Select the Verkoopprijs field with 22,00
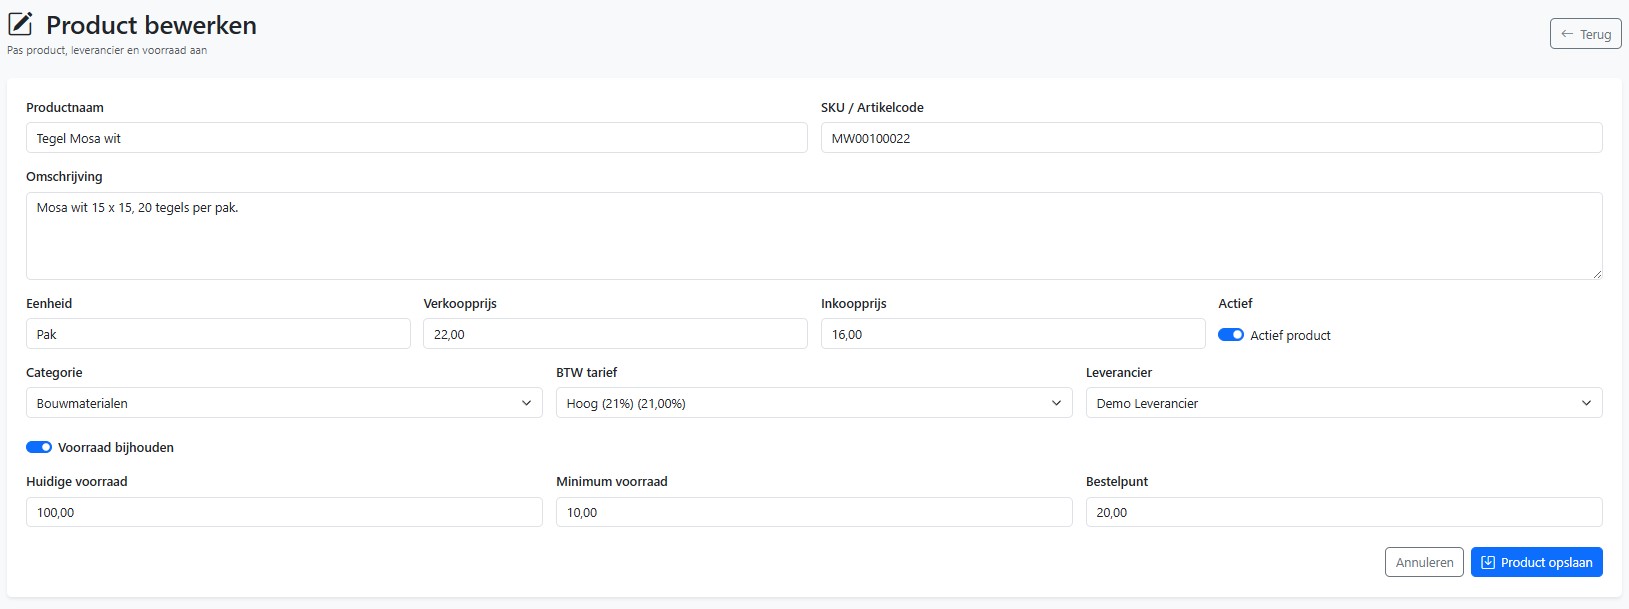This screenshot has height=609, width=1629. pos(615,334)
